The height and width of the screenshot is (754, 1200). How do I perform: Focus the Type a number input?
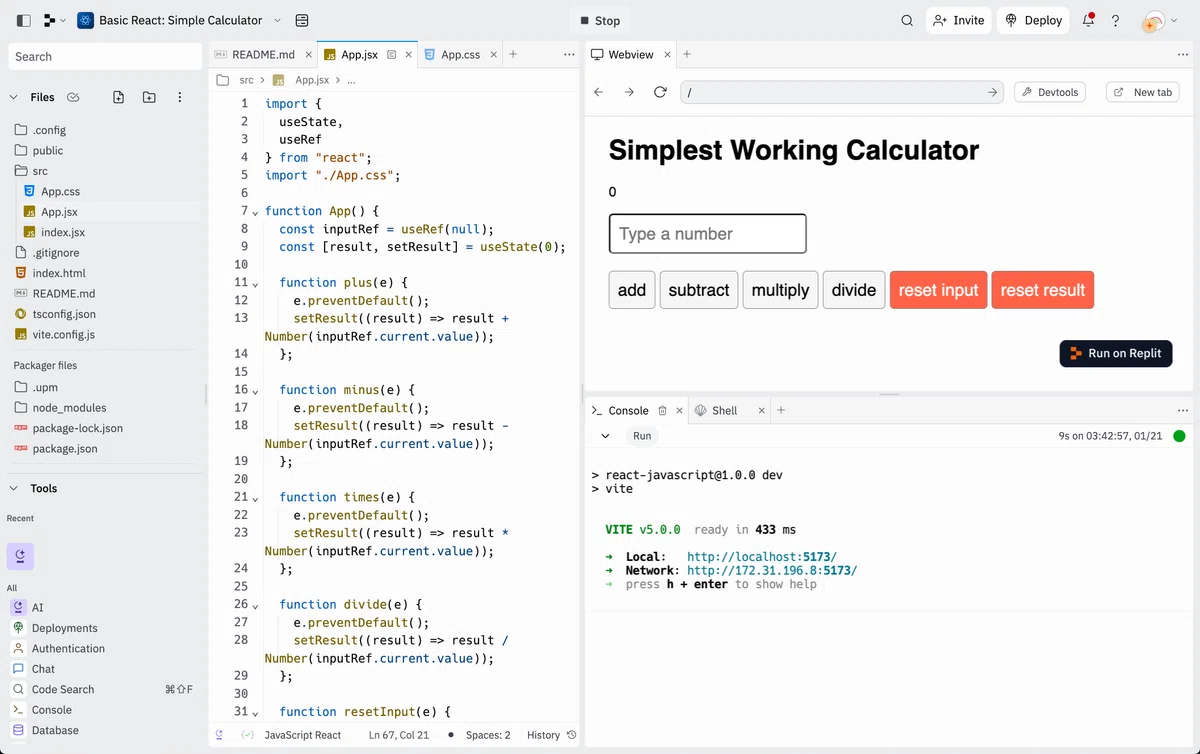click(708, 234)
